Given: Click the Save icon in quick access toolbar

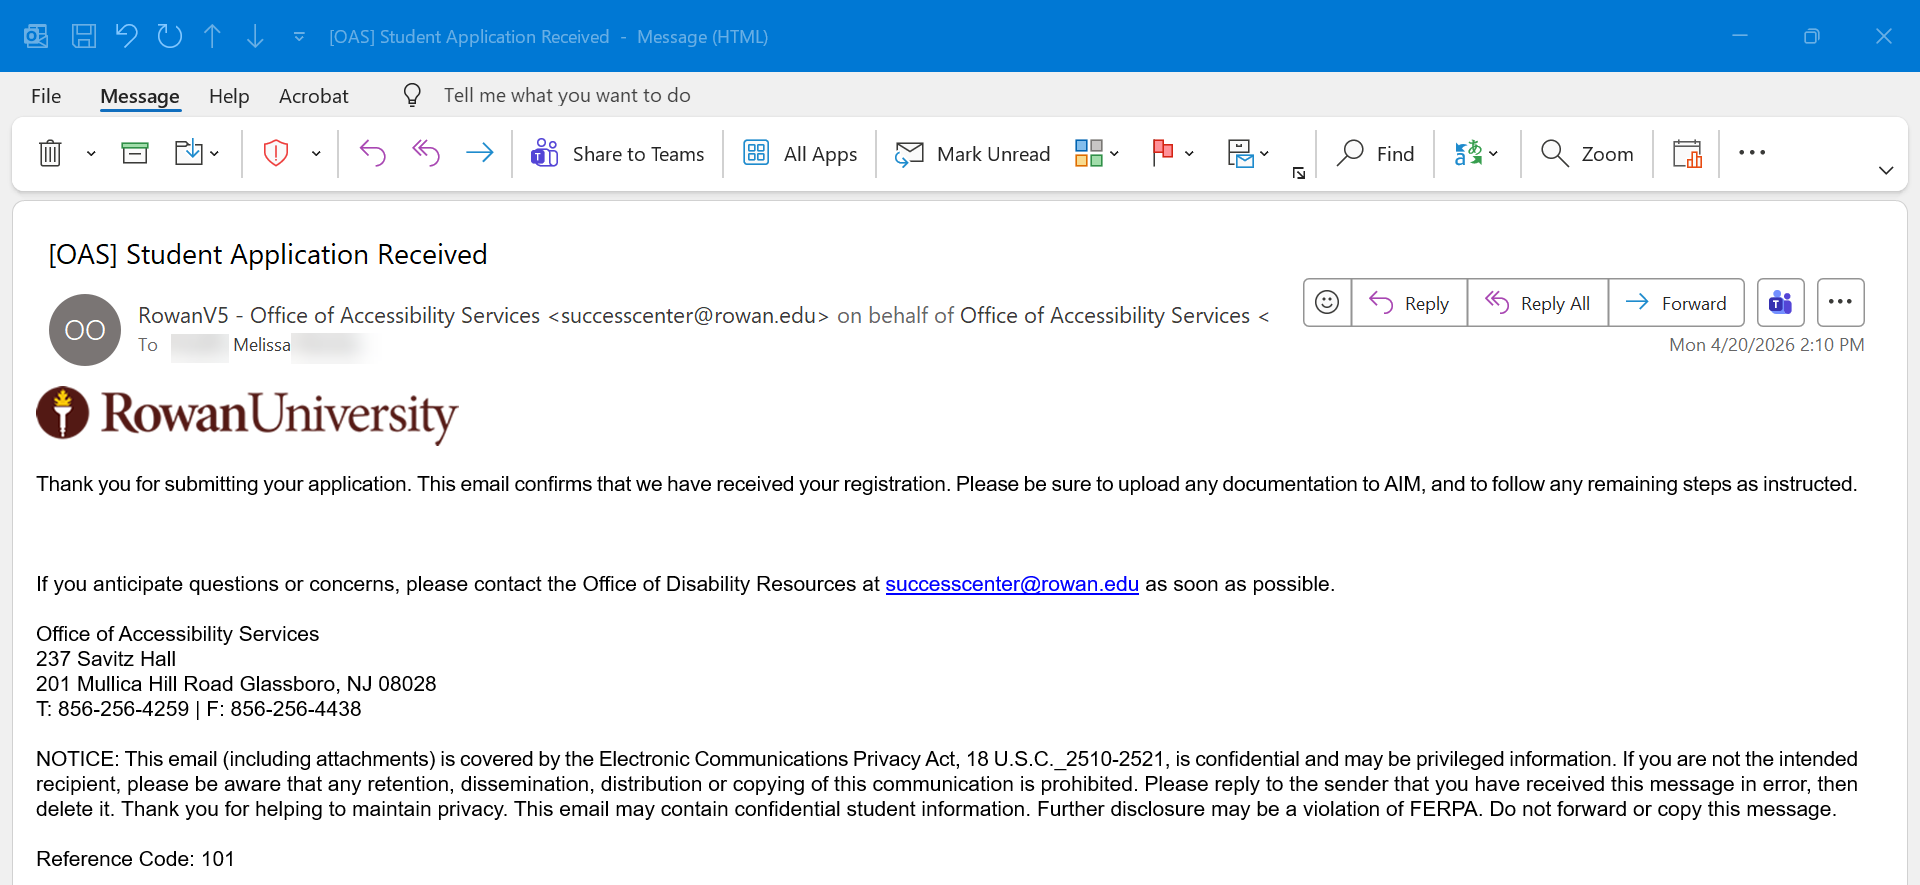Looking at the screenshot, I should click(84, 37).
